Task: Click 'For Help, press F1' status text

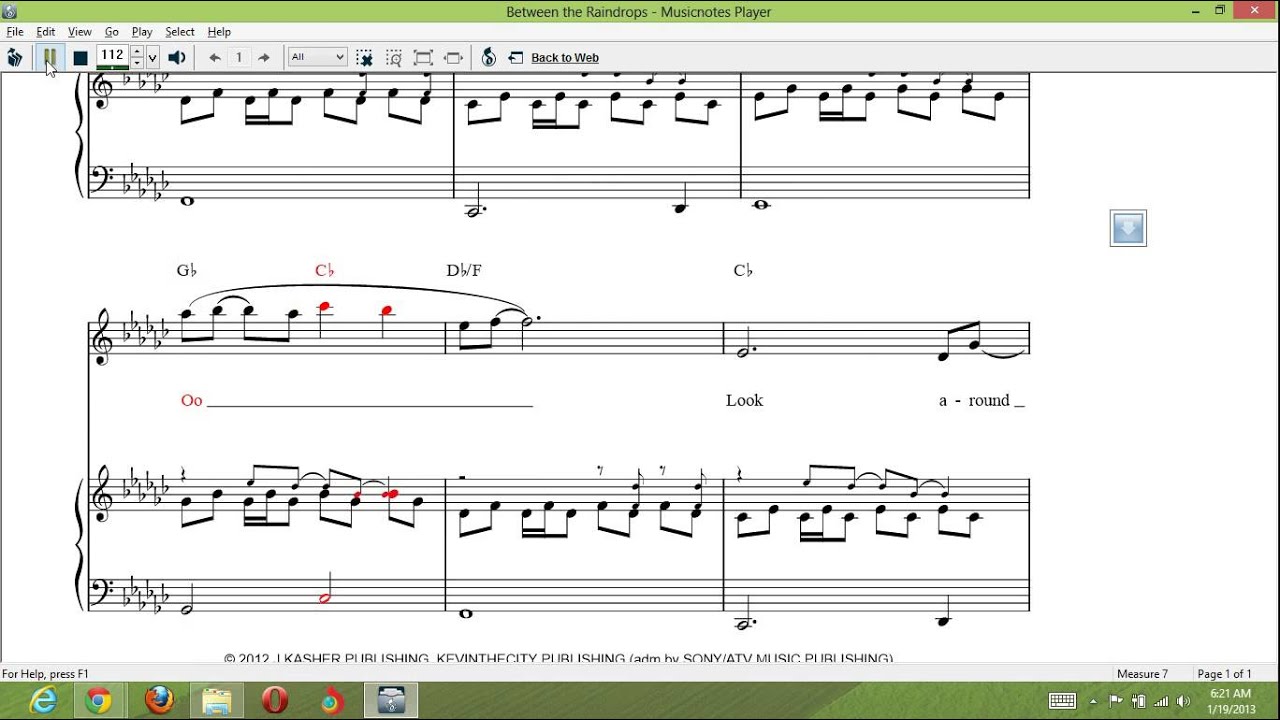Action: (x=46, y=674)
